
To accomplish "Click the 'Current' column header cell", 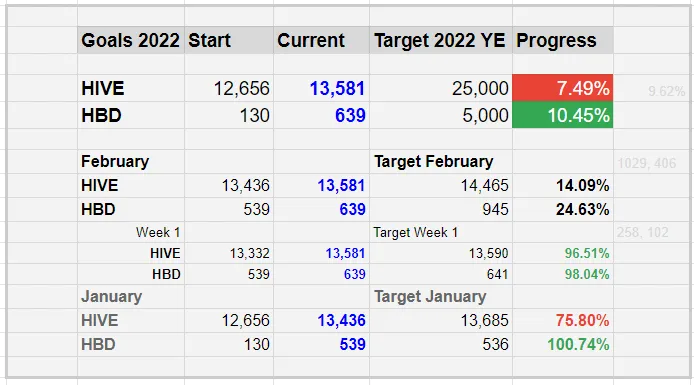I will (321, 40).
